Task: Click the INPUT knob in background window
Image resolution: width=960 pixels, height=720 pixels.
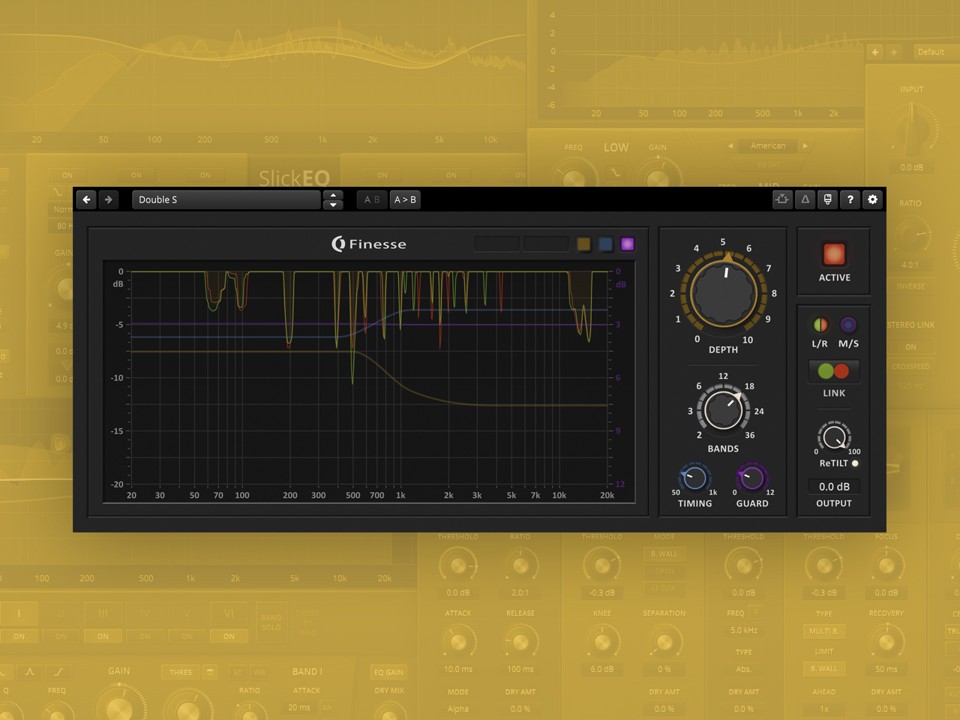Action: (x=912, y=129)
